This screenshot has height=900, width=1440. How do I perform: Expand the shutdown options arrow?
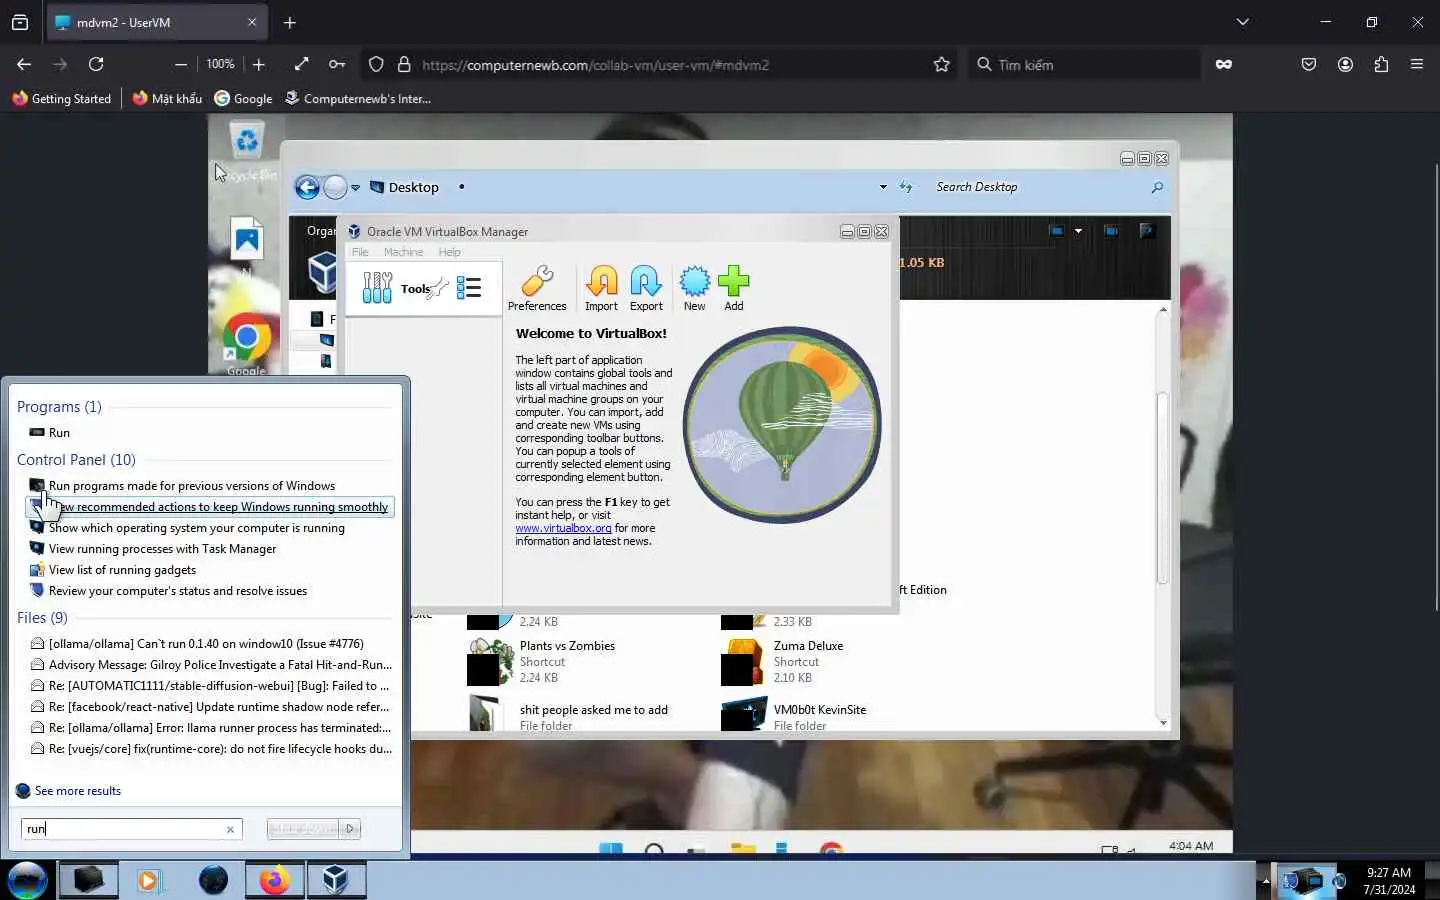pos(350,829)
